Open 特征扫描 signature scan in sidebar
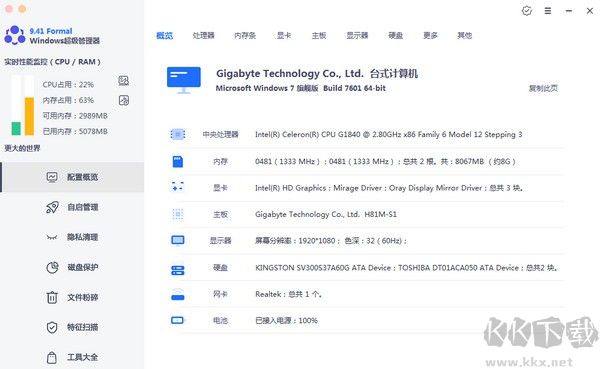Viewport: 600px width, 369px height. tap(72, 327)
